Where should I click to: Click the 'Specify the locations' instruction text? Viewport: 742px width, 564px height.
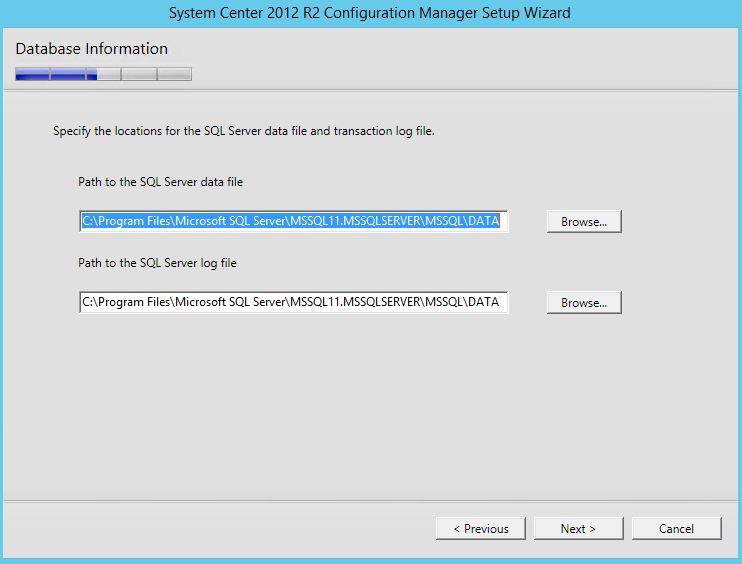[x=244, y=131]
